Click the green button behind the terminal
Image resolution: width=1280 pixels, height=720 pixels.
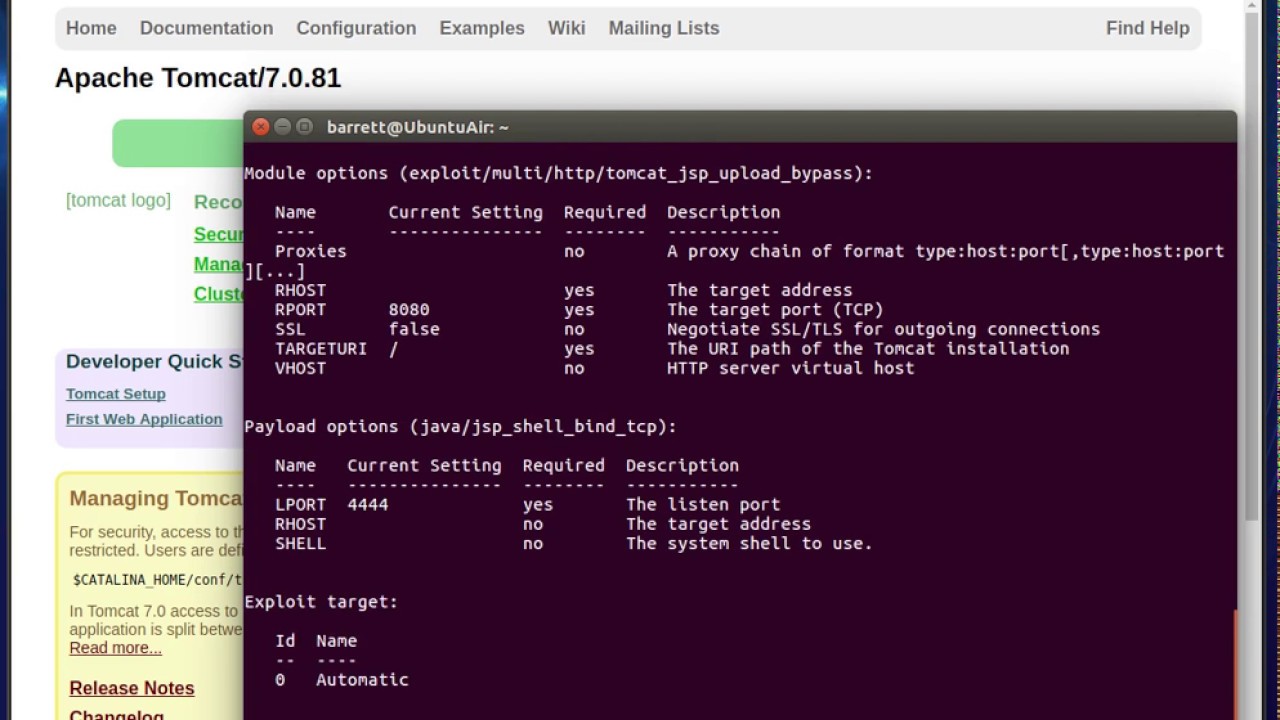(177, 143)
